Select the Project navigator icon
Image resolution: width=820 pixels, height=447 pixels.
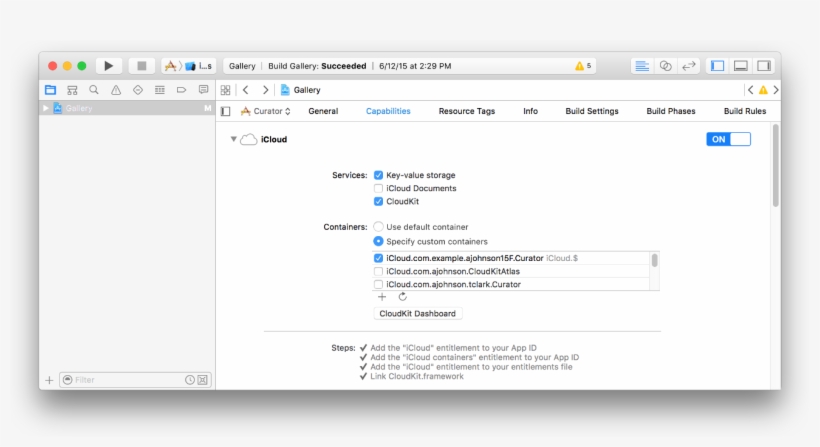pos(50,90)
